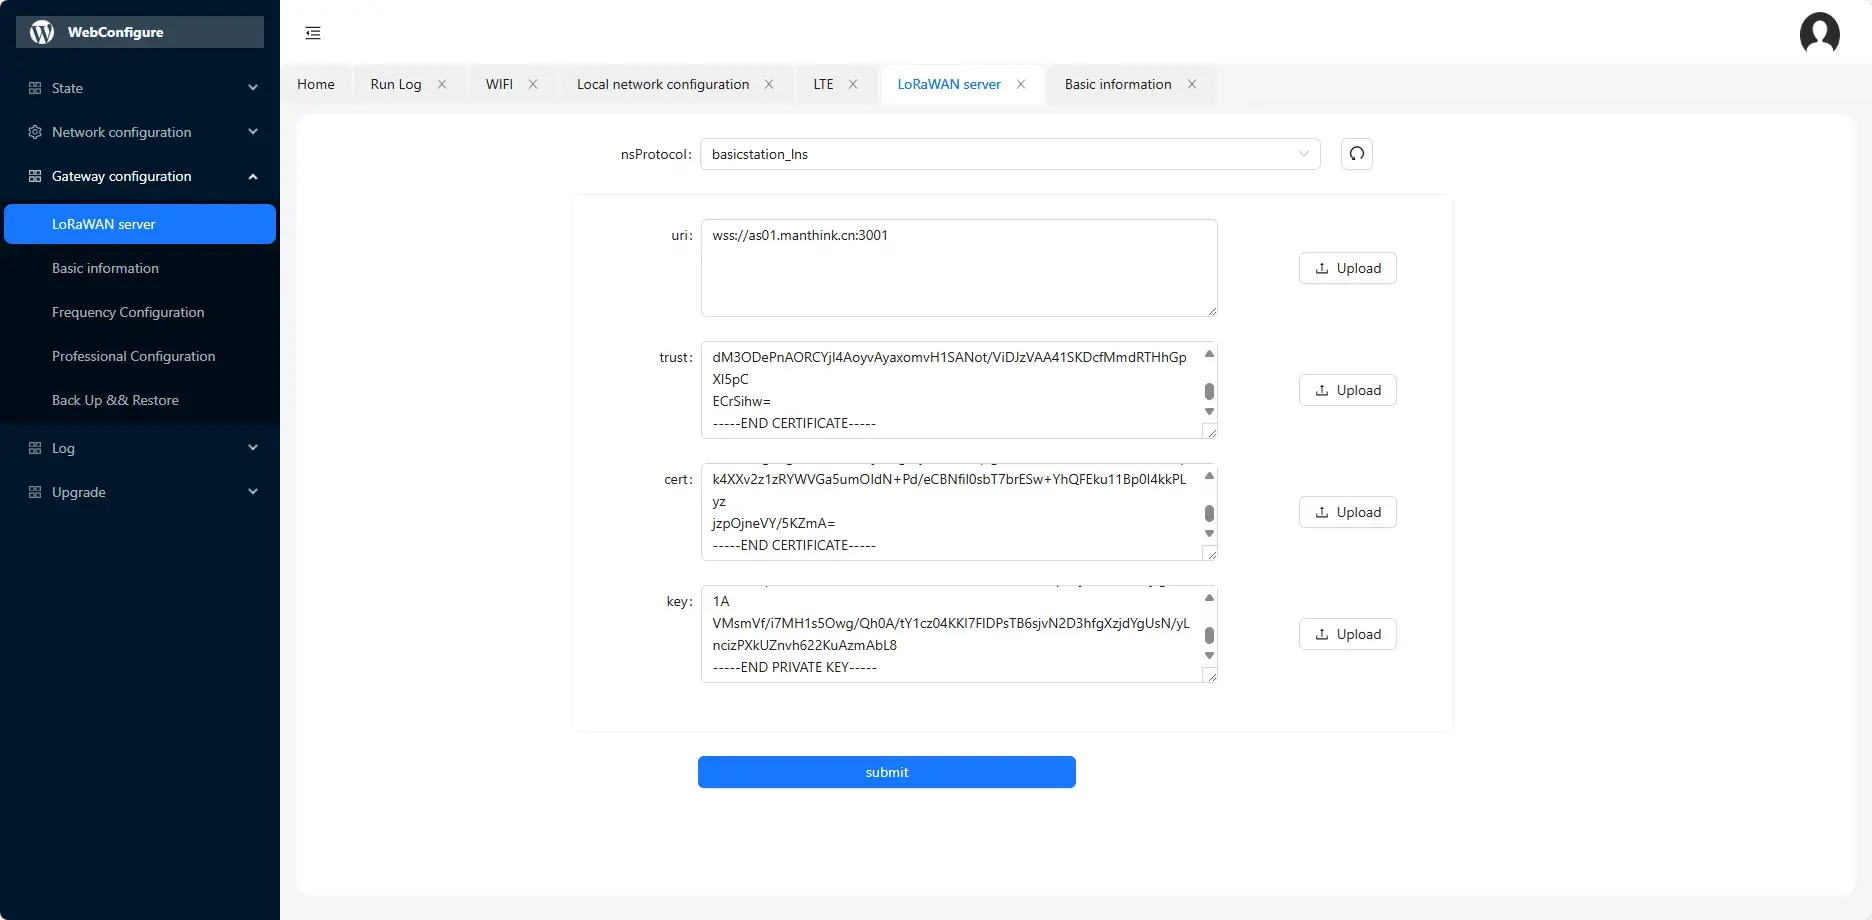Click scroll-up arrow in the key field
Screen dimensions: 1872x920
point(1209,598)
